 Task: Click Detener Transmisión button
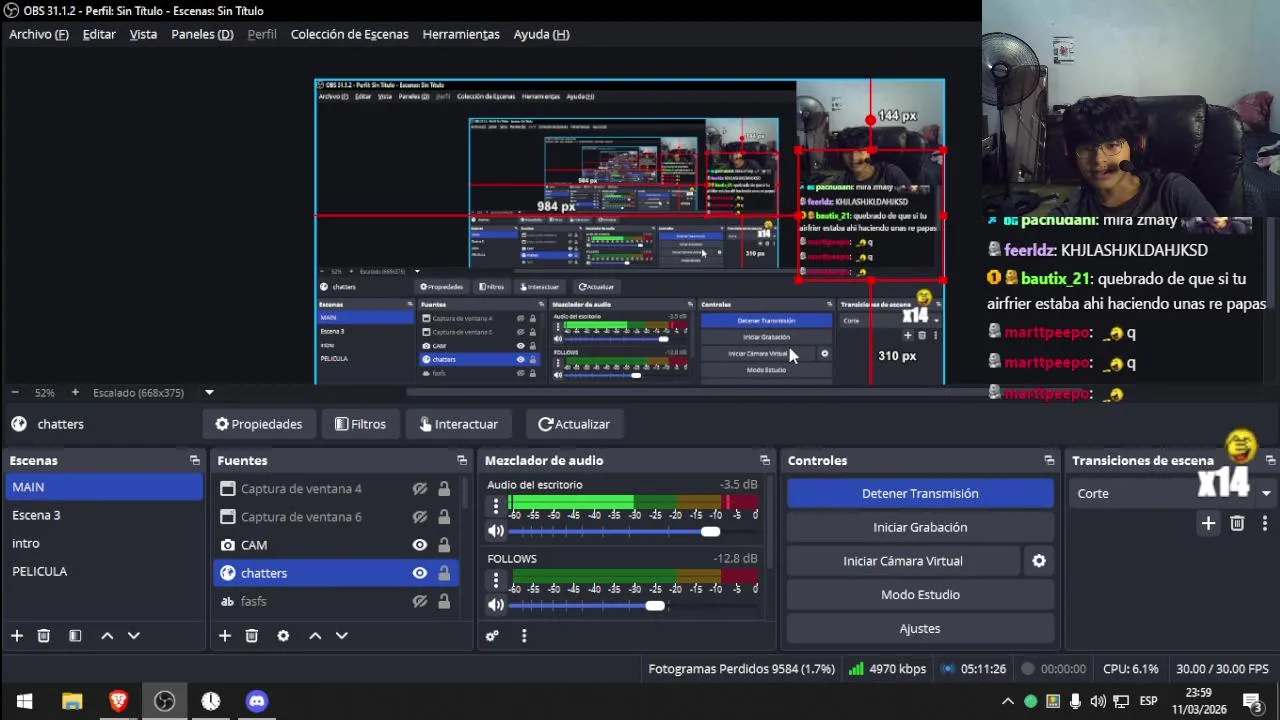(x=920, y=493)
